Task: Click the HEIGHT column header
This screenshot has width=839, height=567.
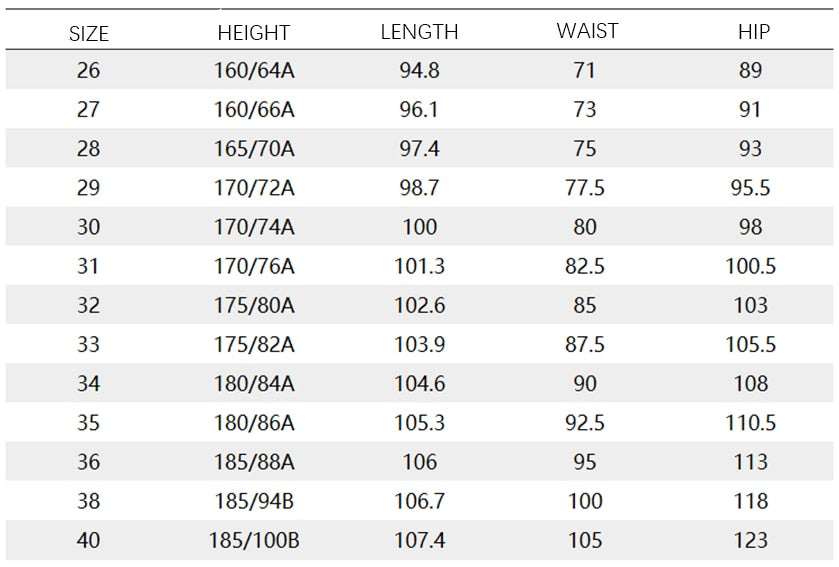Action: coord(254,33)
